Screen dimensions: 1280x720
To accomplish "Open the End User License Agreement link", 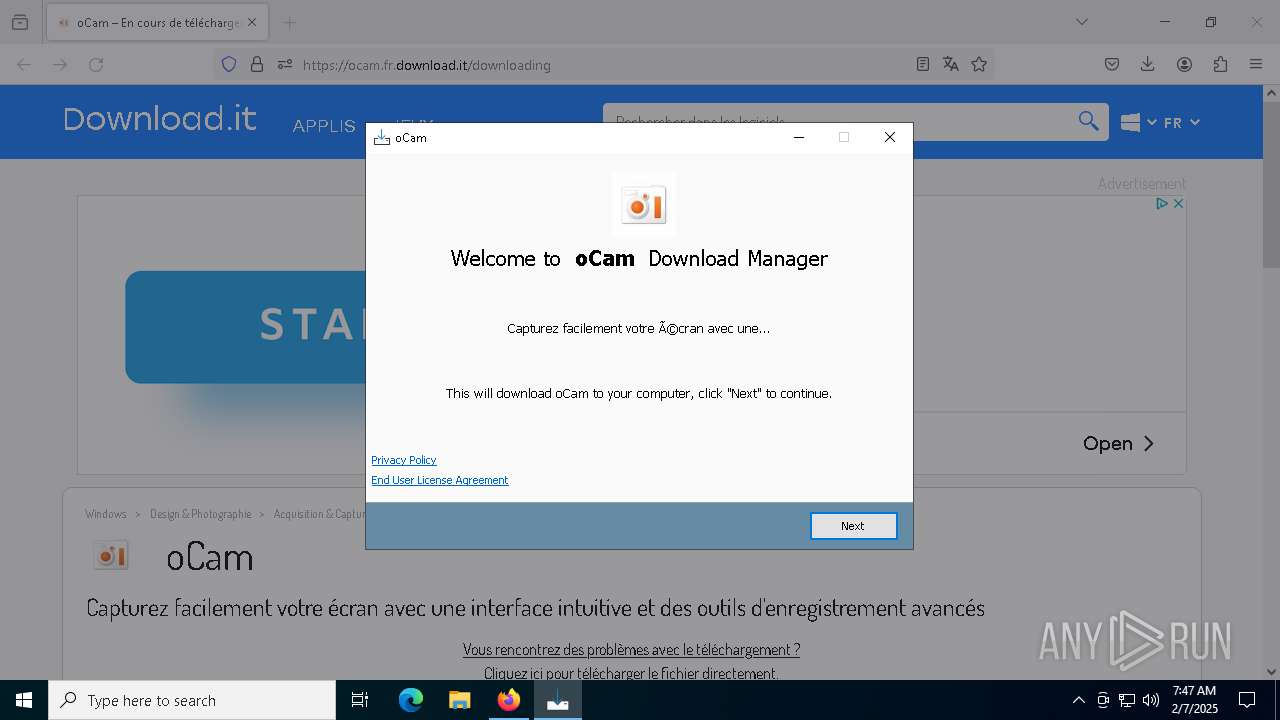I will pos(440,480).
